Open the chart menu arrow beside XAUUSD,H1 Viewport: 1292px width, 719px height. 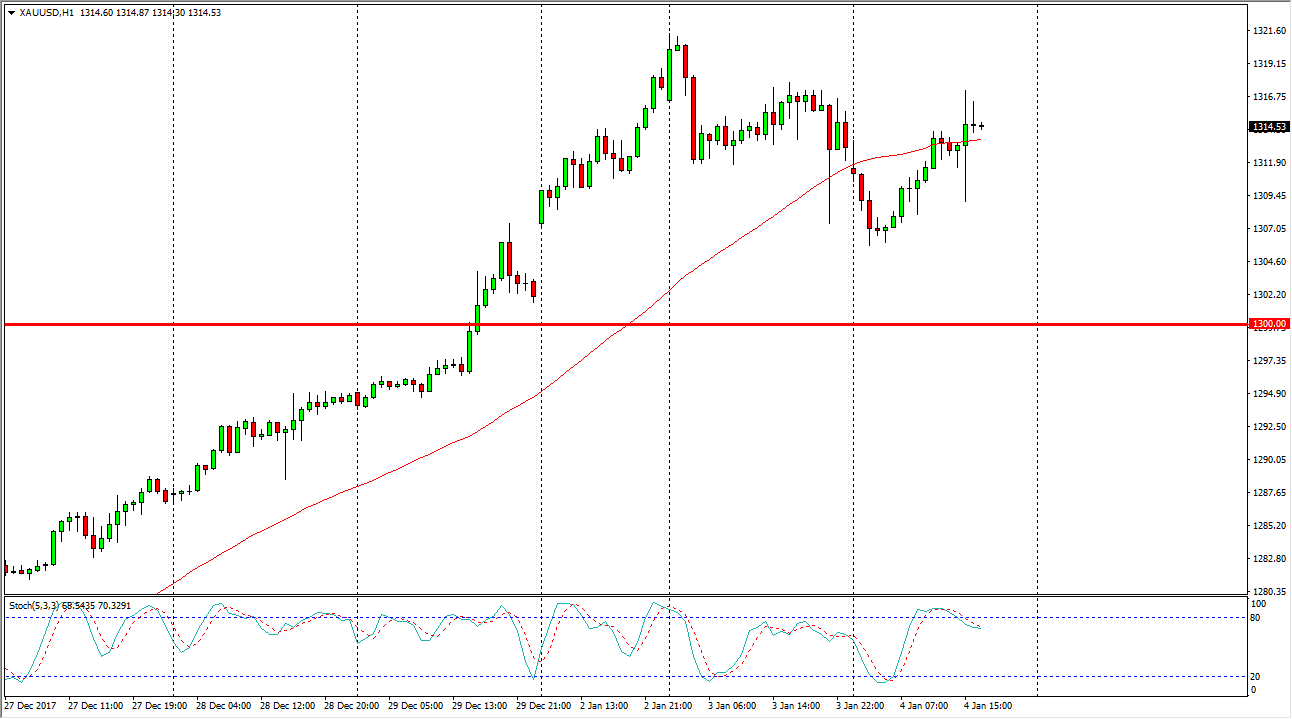pyautogui.click(x=10, y=12)
